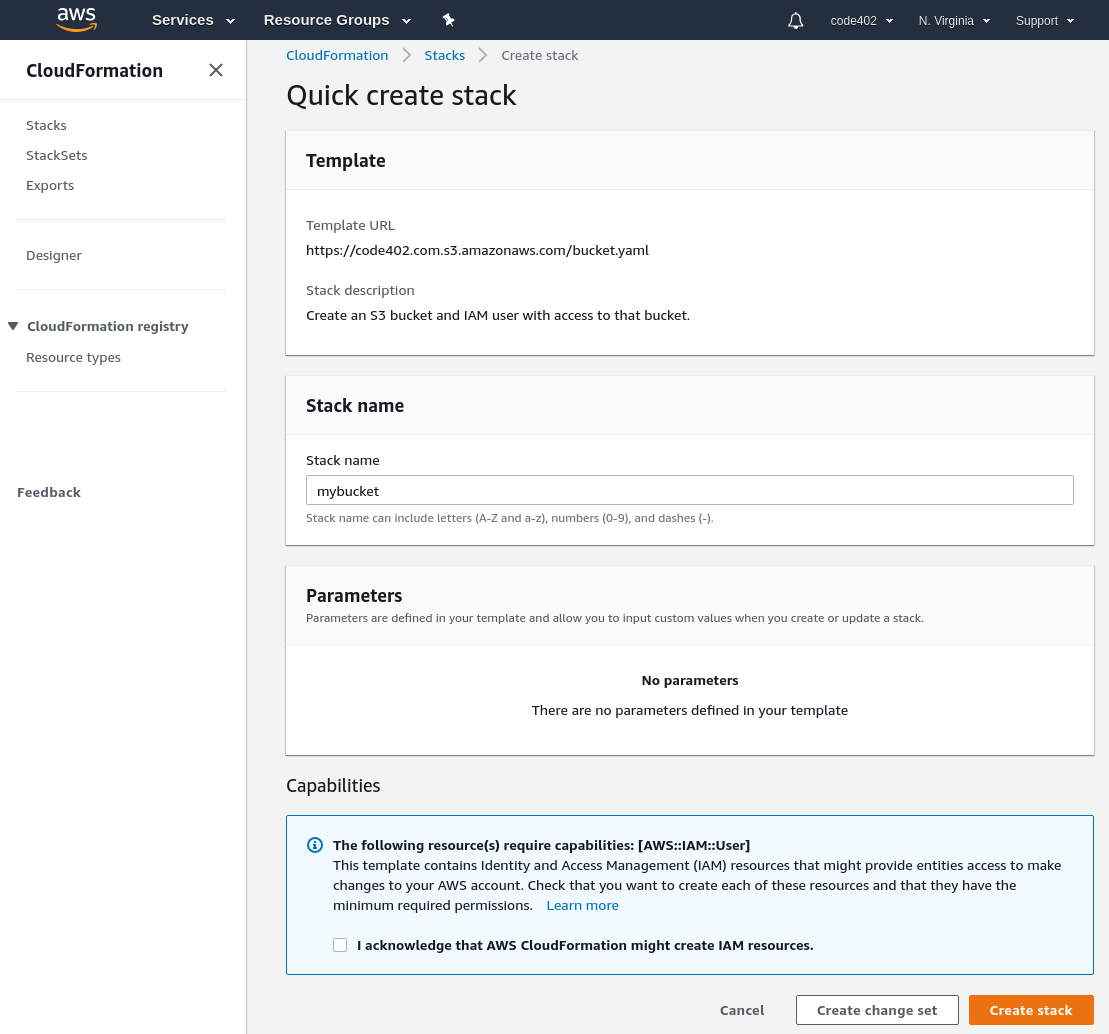This screenshot has height=1034, width=1109.
Task: Click the 'There are no parameters defined' text
Action: pyautogui.click(x=690, y=710)
